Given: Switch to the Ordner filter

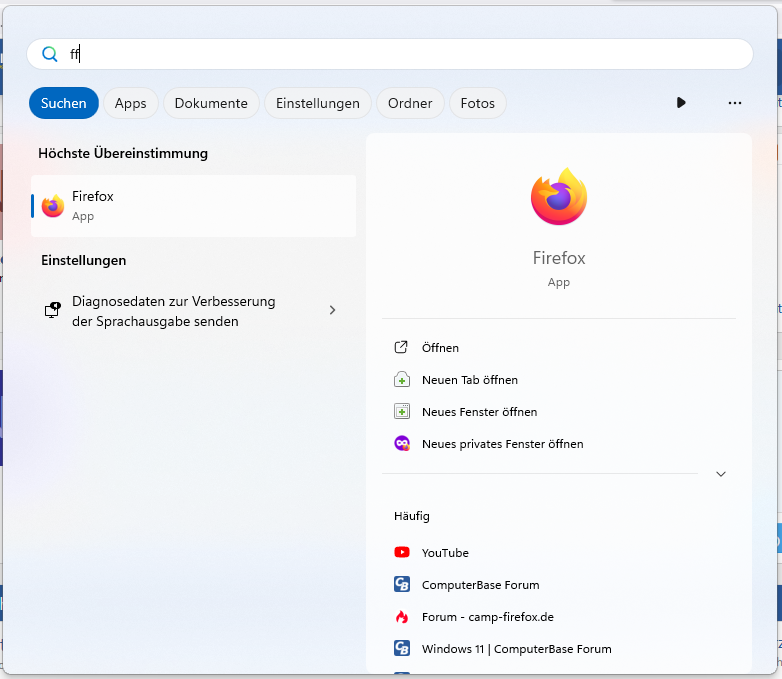Looking at the screenshot, I should [410, 103].
